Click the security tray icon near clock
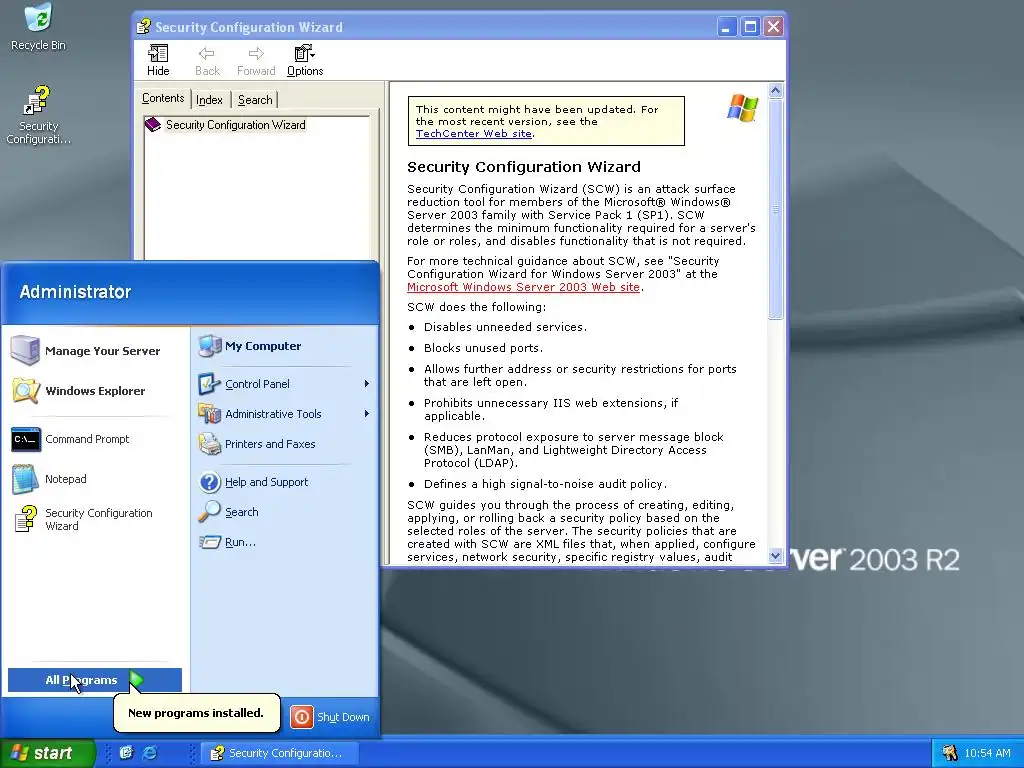Screen dimensions: 1024x768 pyautogui.click(x=950, y=753)
